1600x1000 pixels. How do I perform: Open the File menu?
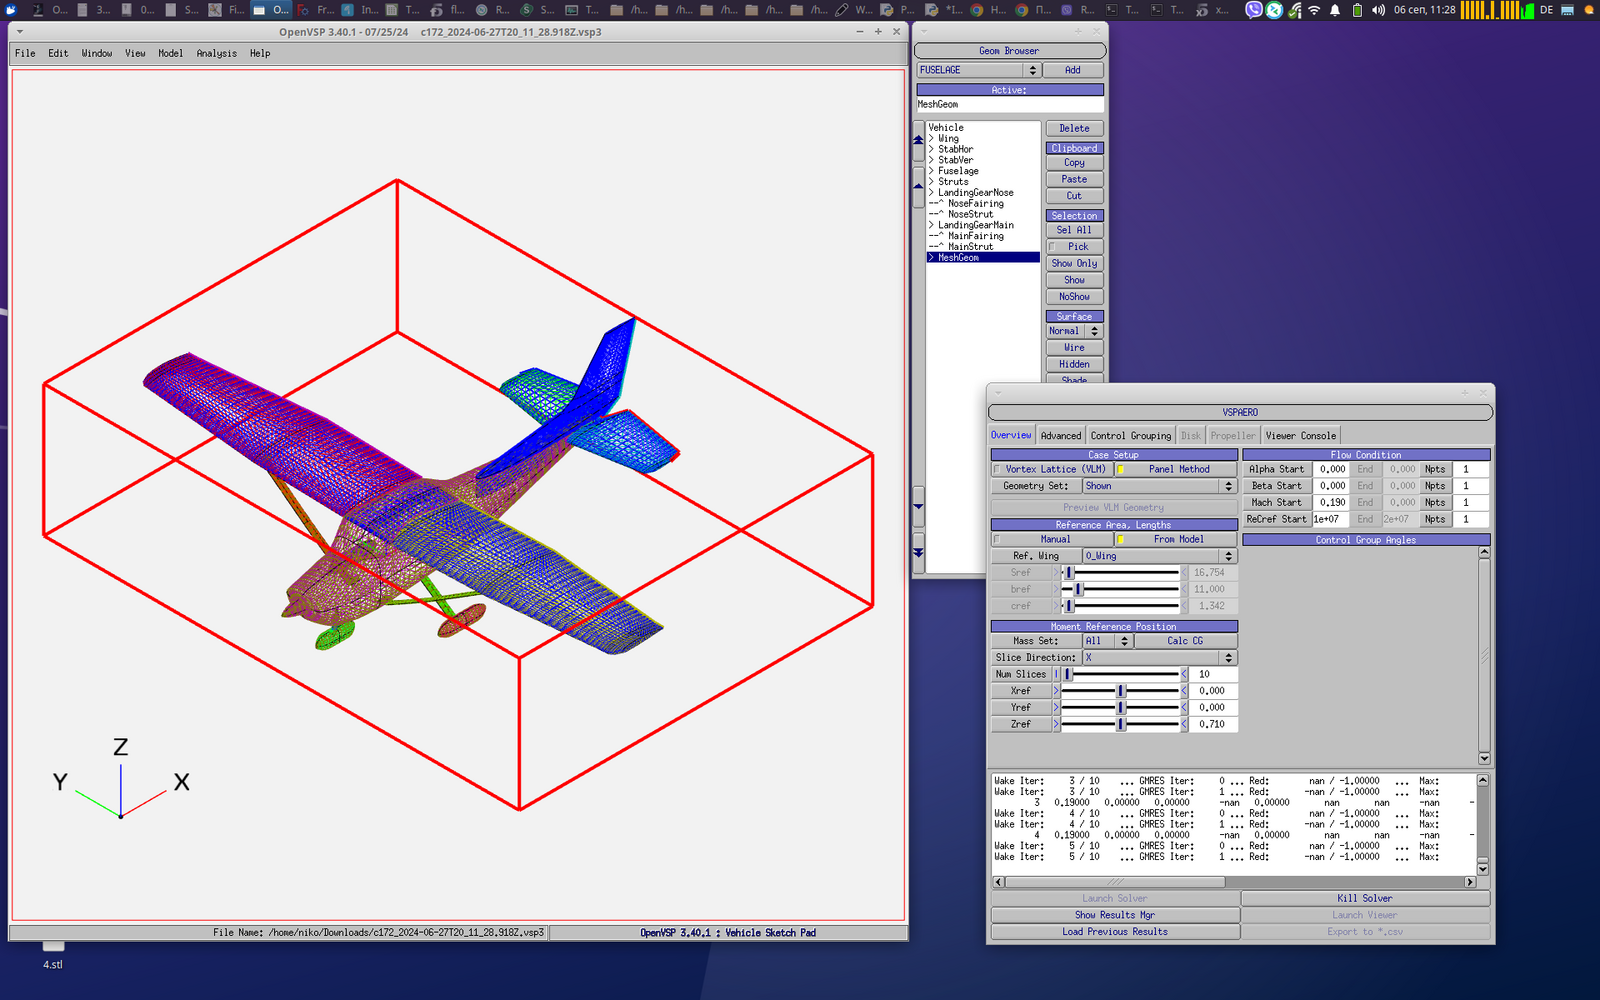(25, 54)
